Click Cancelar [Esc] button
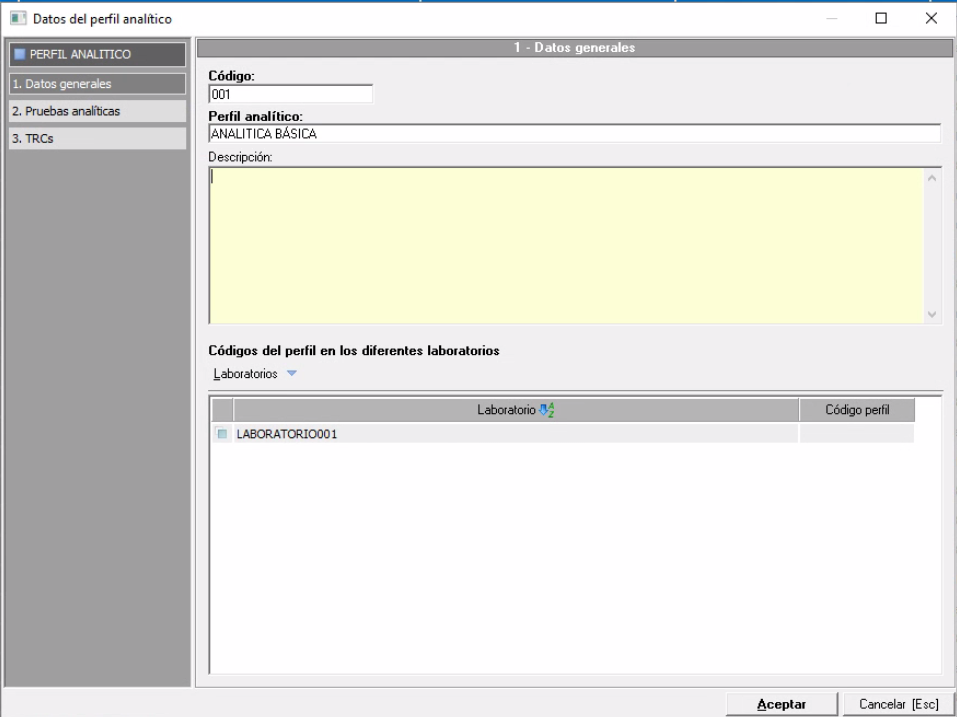Viewport: 957px width, 717px height. [x=891, y=703]
